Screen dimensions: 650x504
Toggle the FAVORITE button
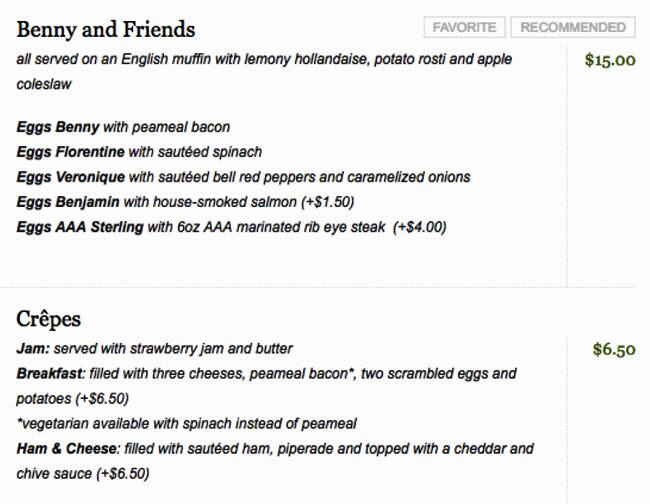(464, 28)
